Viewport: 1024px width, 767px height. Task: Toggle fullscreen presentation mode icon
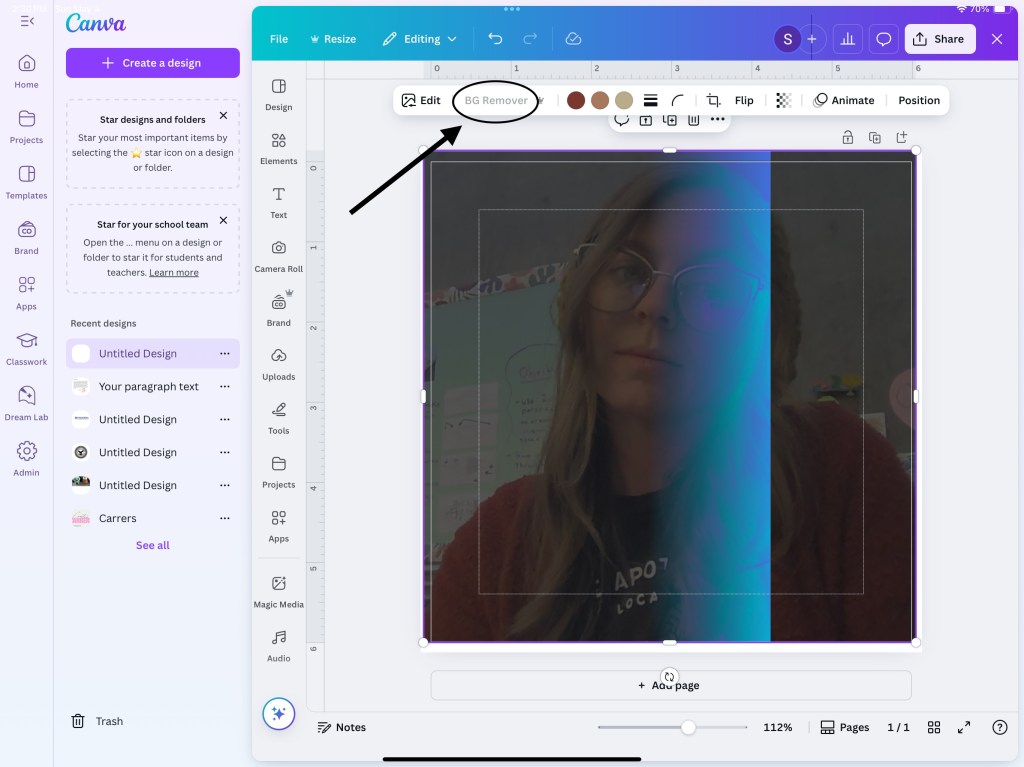click(964, 727)
